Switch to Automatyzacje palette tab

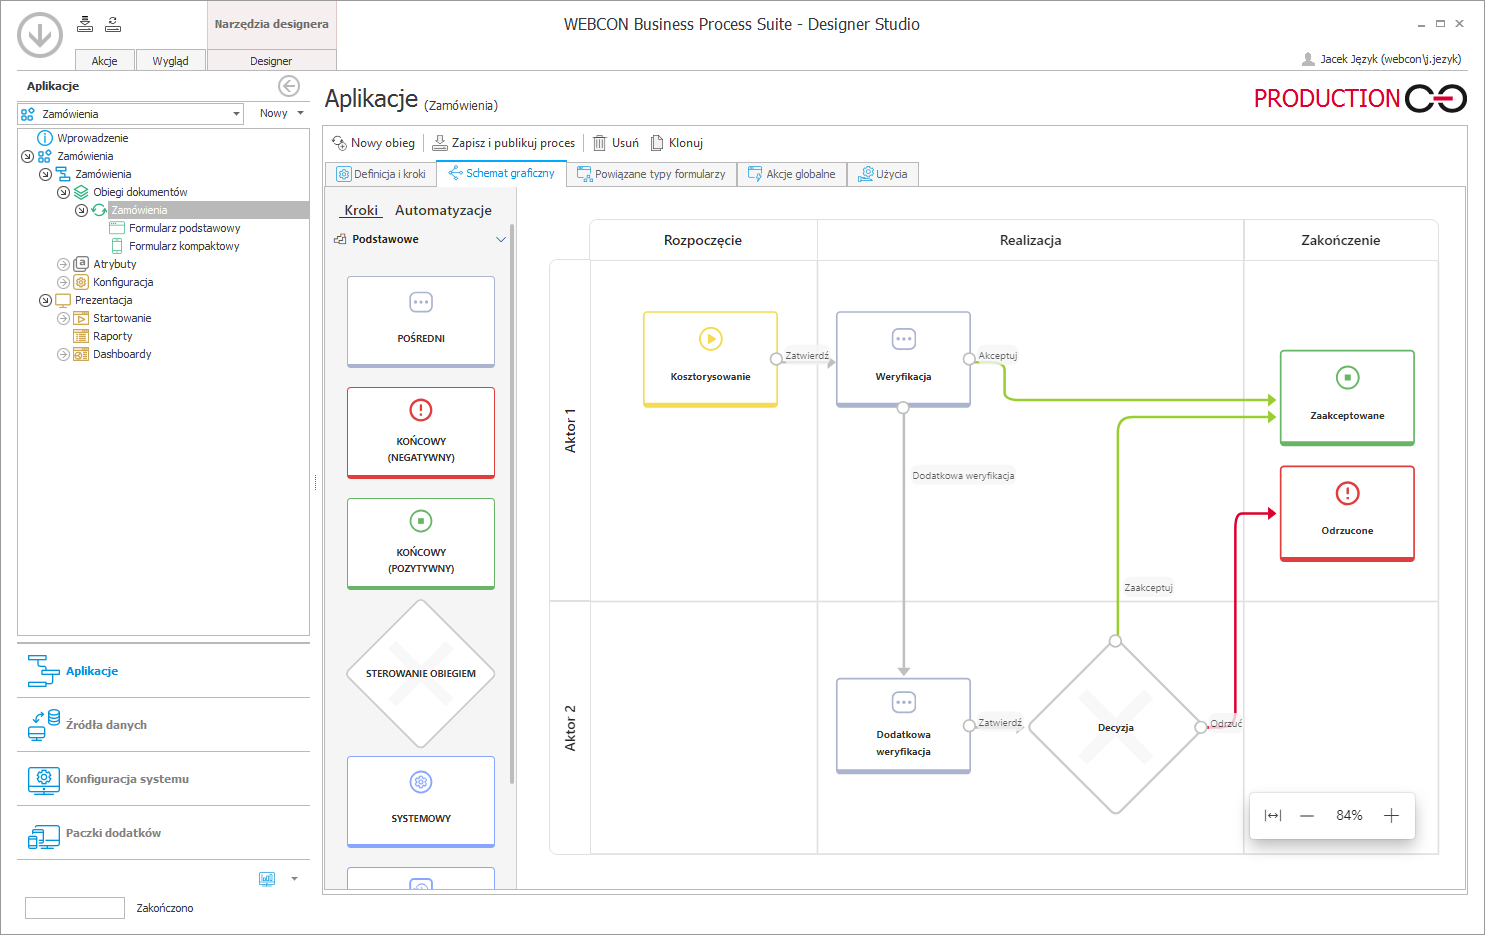click(443, 210)
